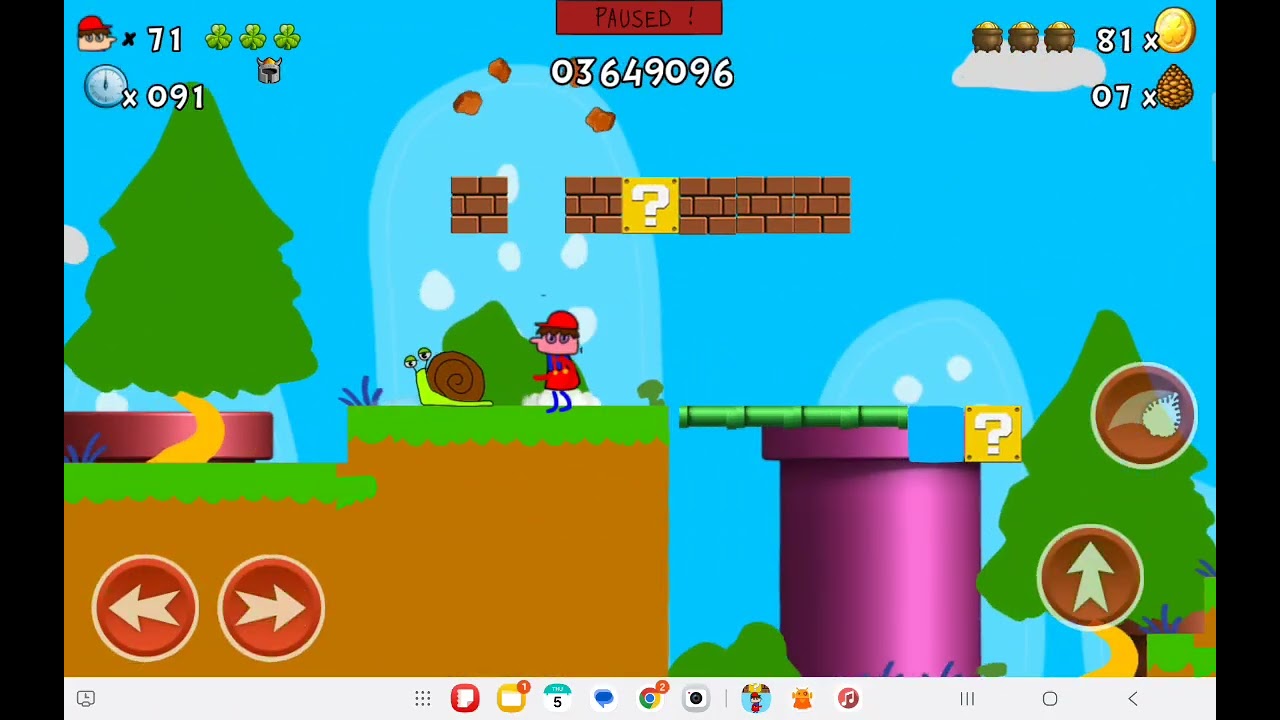Screen dimensions: 1280x720
Task: Tap the jump up-arrow button
Action: tap(1090, 577)
